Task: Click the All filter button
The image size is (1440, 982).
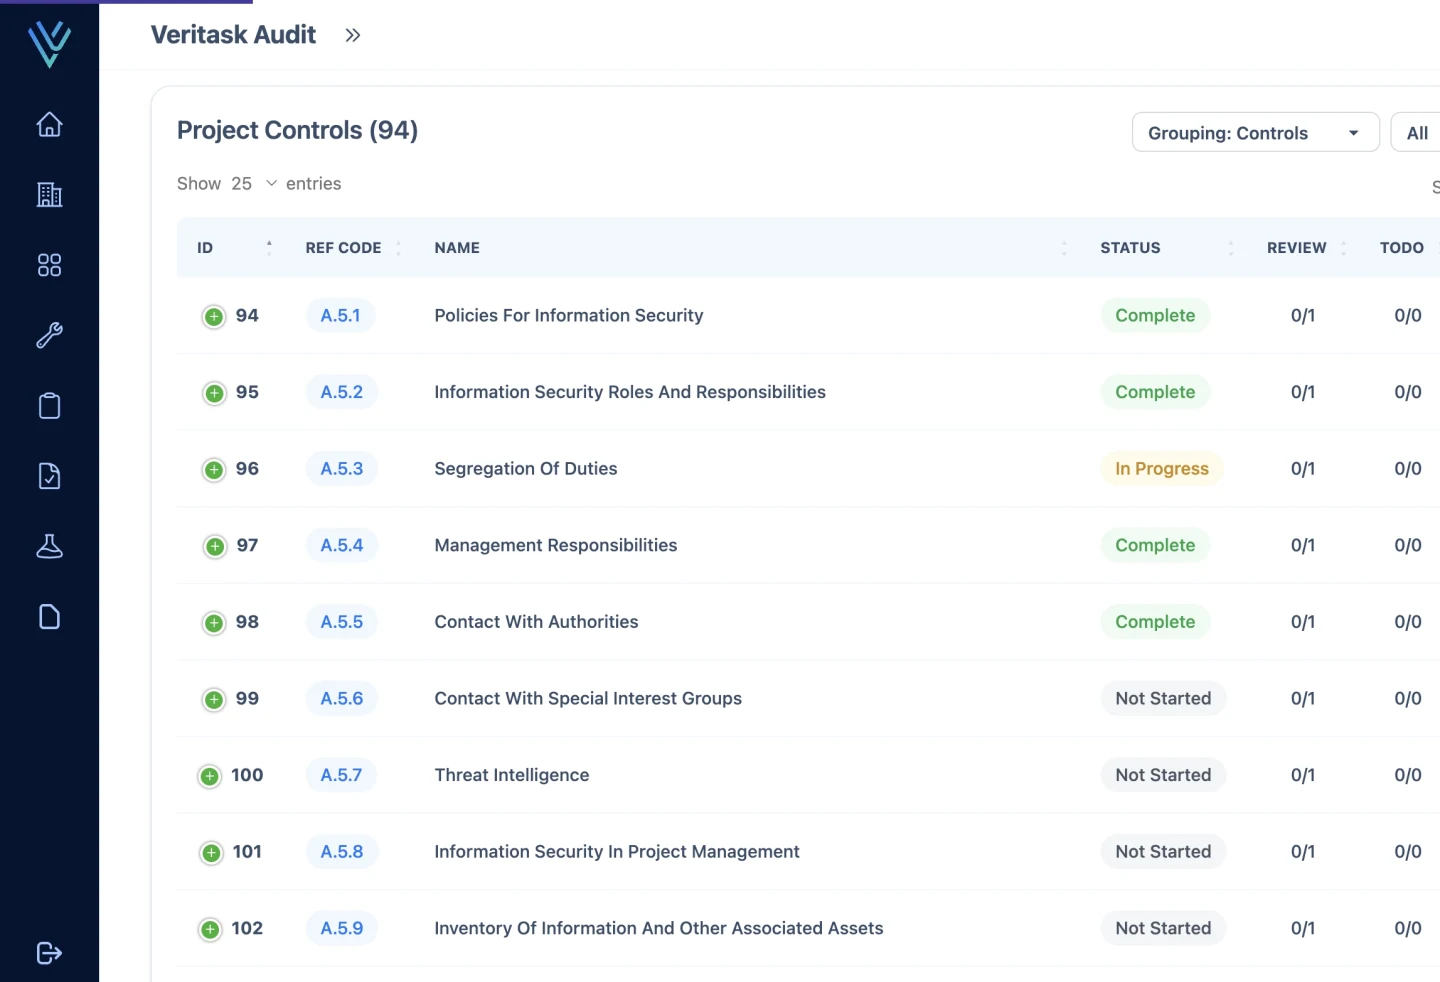Action: pyautogui.click(x=1416, y=132)
